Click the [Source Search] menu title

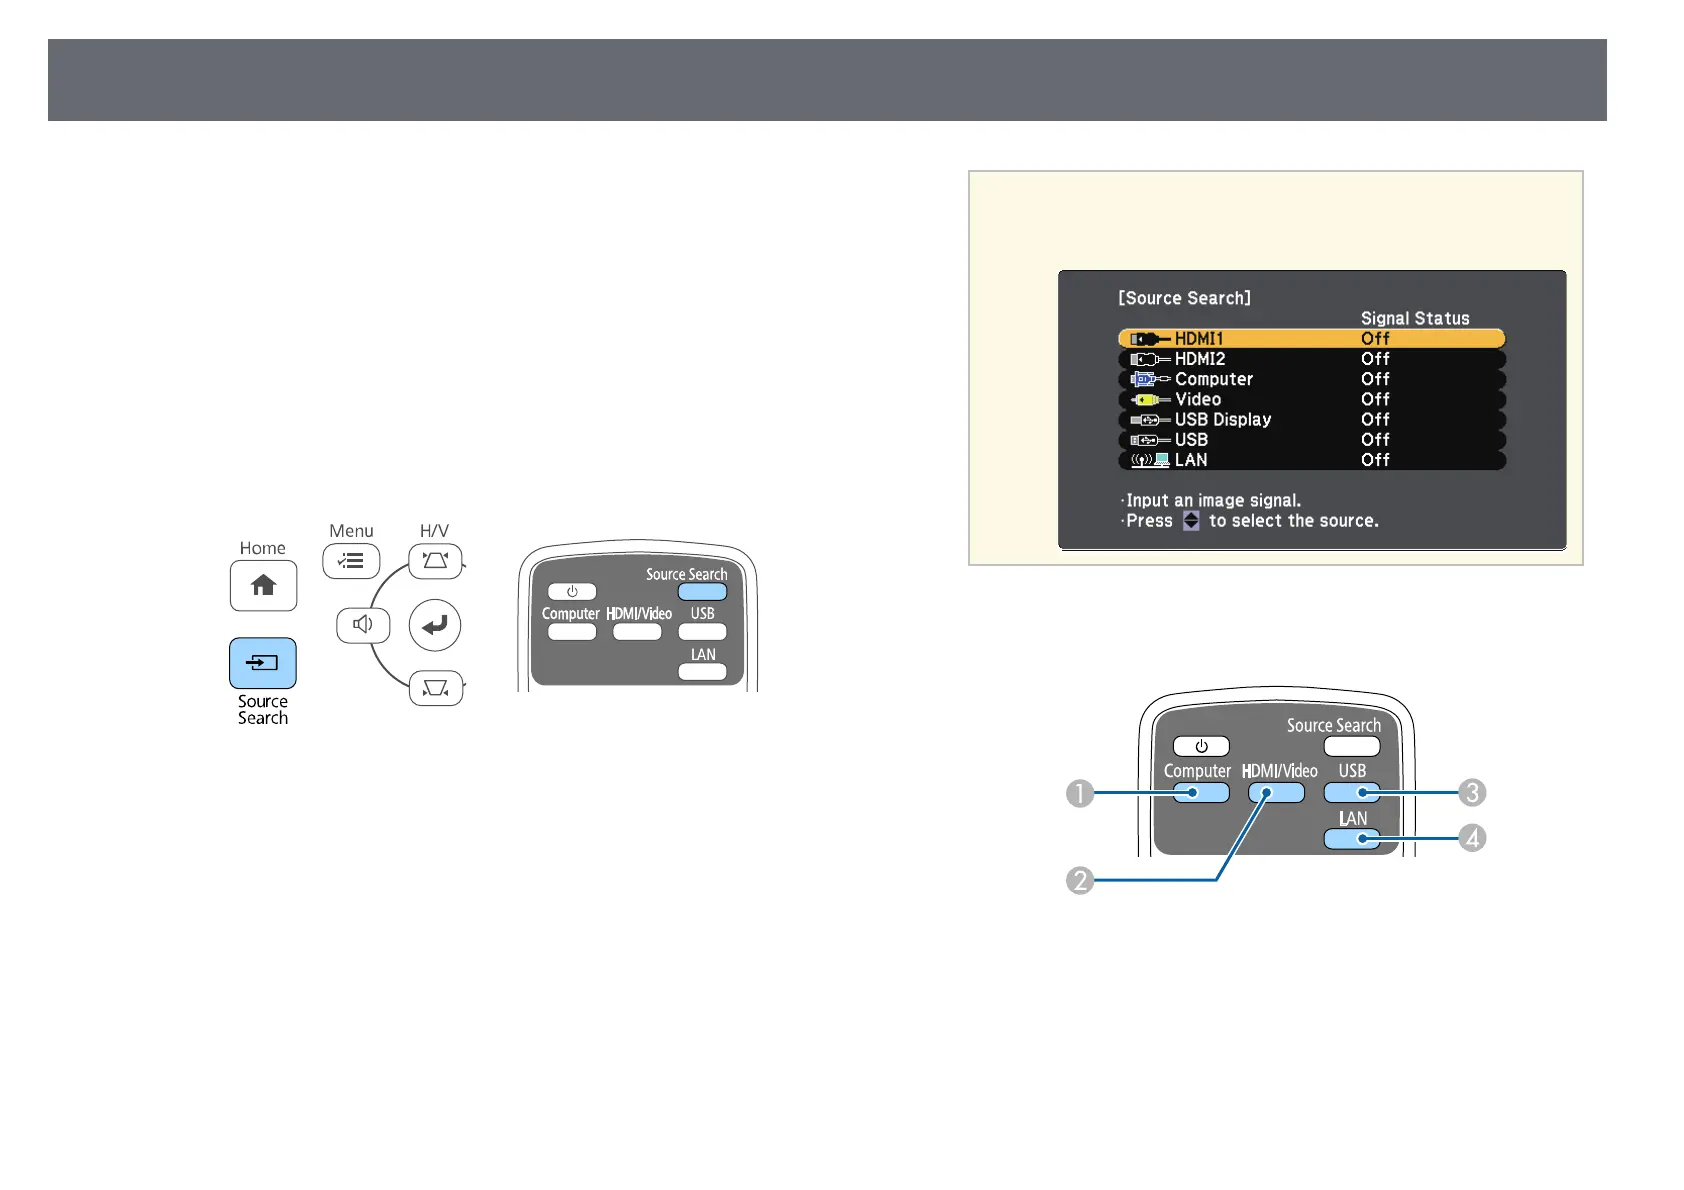tap(1184, 298)
